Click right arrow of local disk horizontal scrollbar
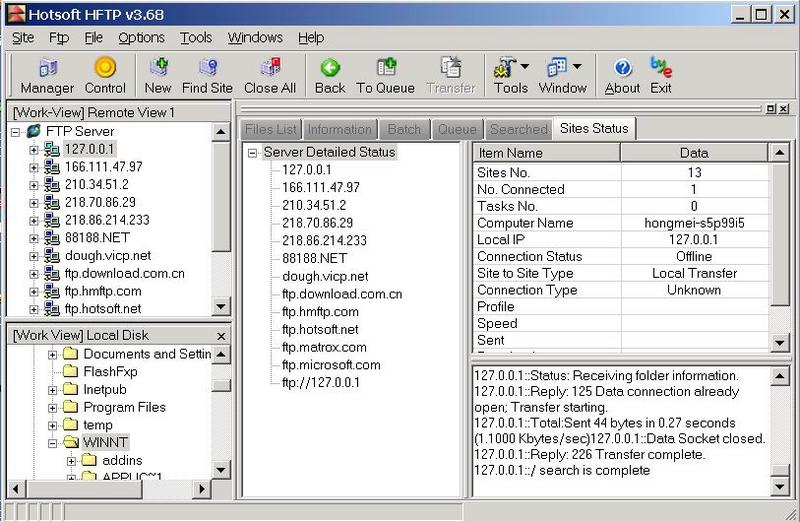The image size is (800, 522). tap(202, 489)
